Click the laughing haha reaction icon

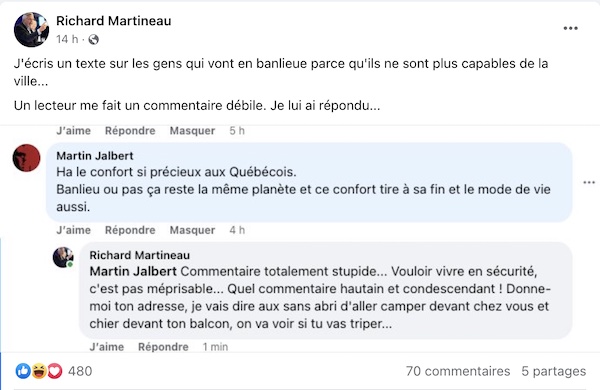(x=39, y=371)
